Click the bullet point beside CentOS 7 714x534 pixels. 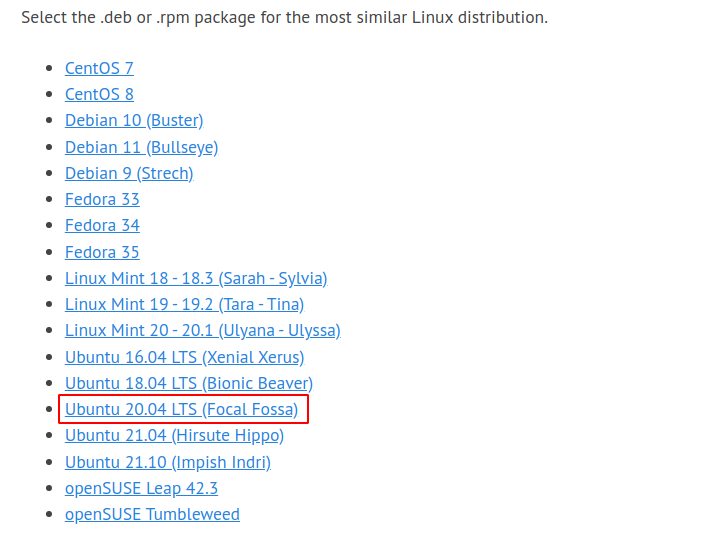tap(51, 69)
